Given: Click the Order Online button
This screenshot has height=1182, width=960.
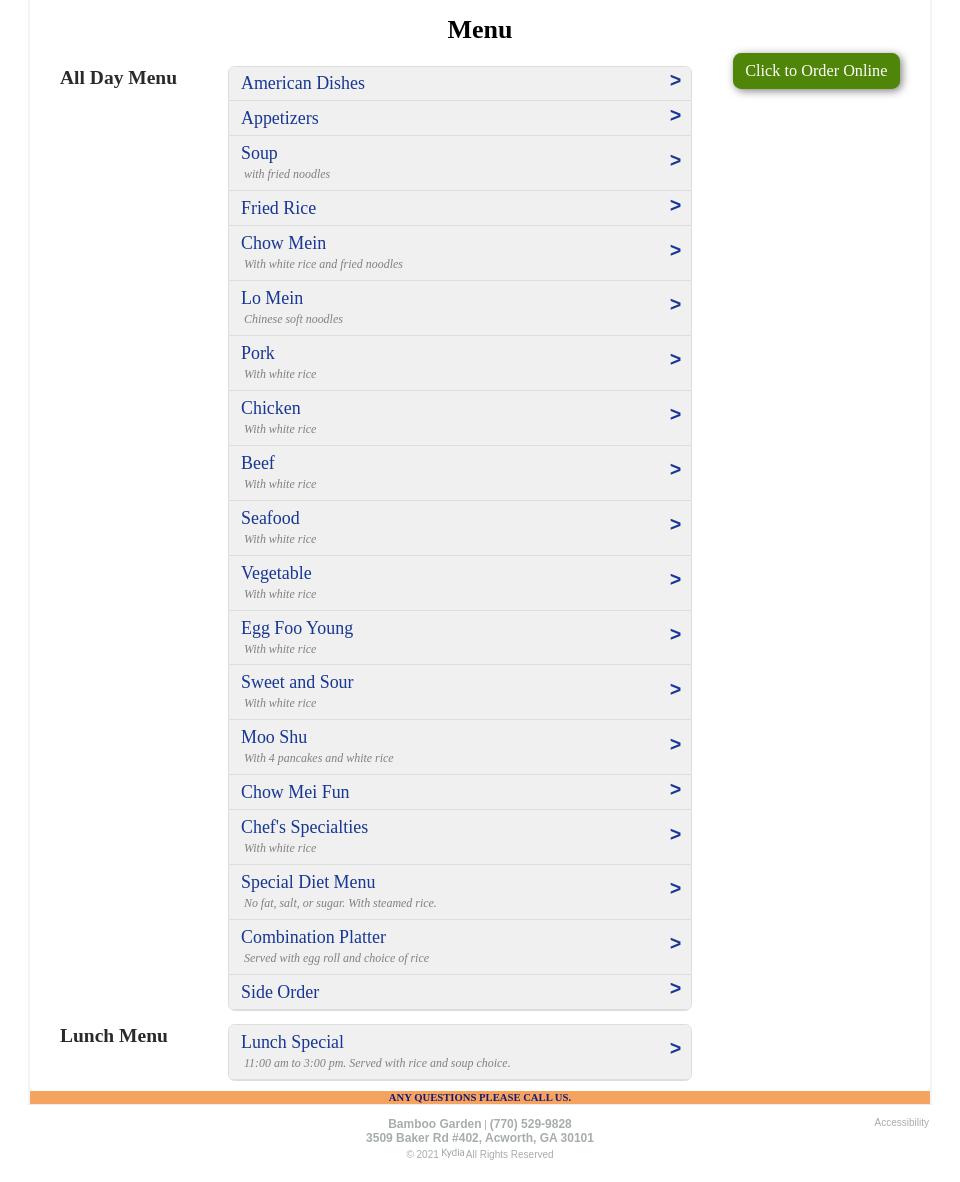Looking at the screenshot, I should [x=815, y=71].
